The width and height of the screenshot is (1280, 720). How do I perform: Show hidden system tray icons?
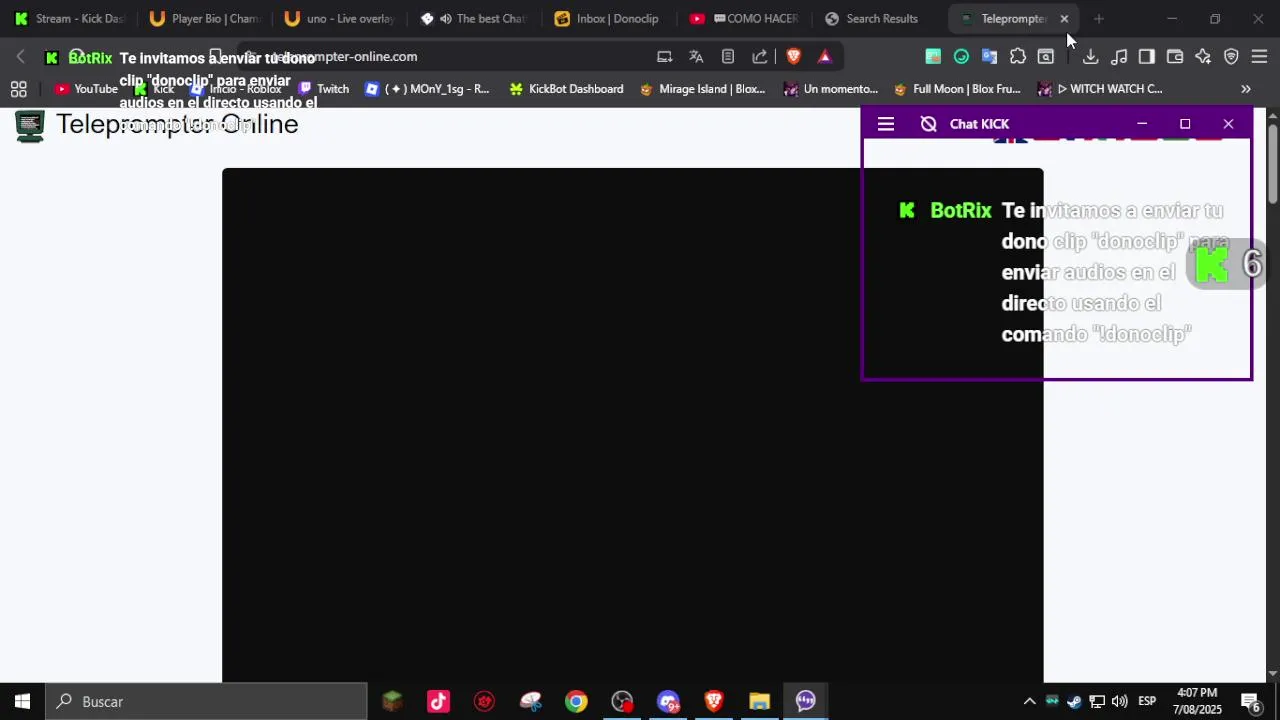1029,701
